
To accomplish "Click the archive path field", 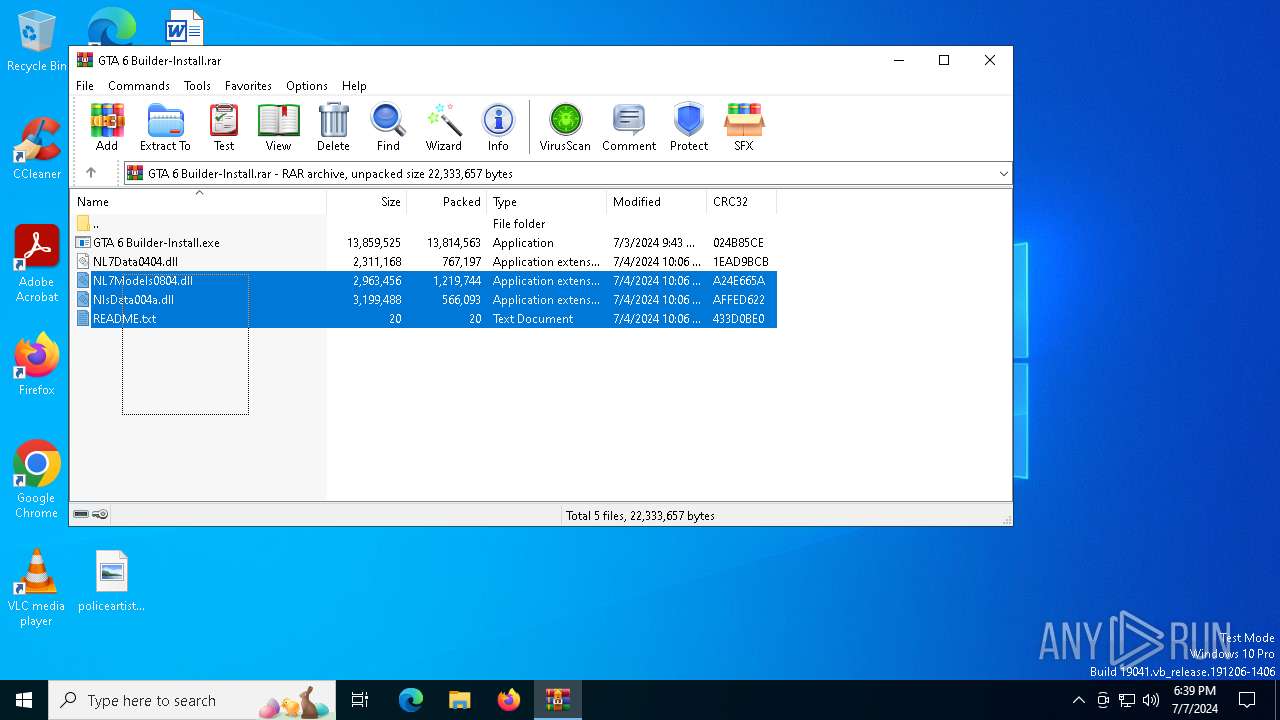I will (567, 174).
